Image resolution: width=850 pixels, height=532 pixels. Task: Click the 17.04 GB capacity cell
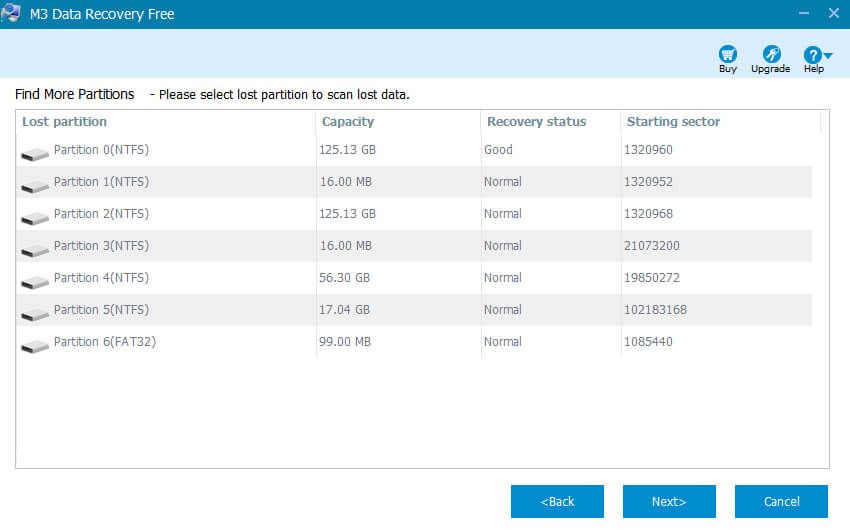pos(344,310)
